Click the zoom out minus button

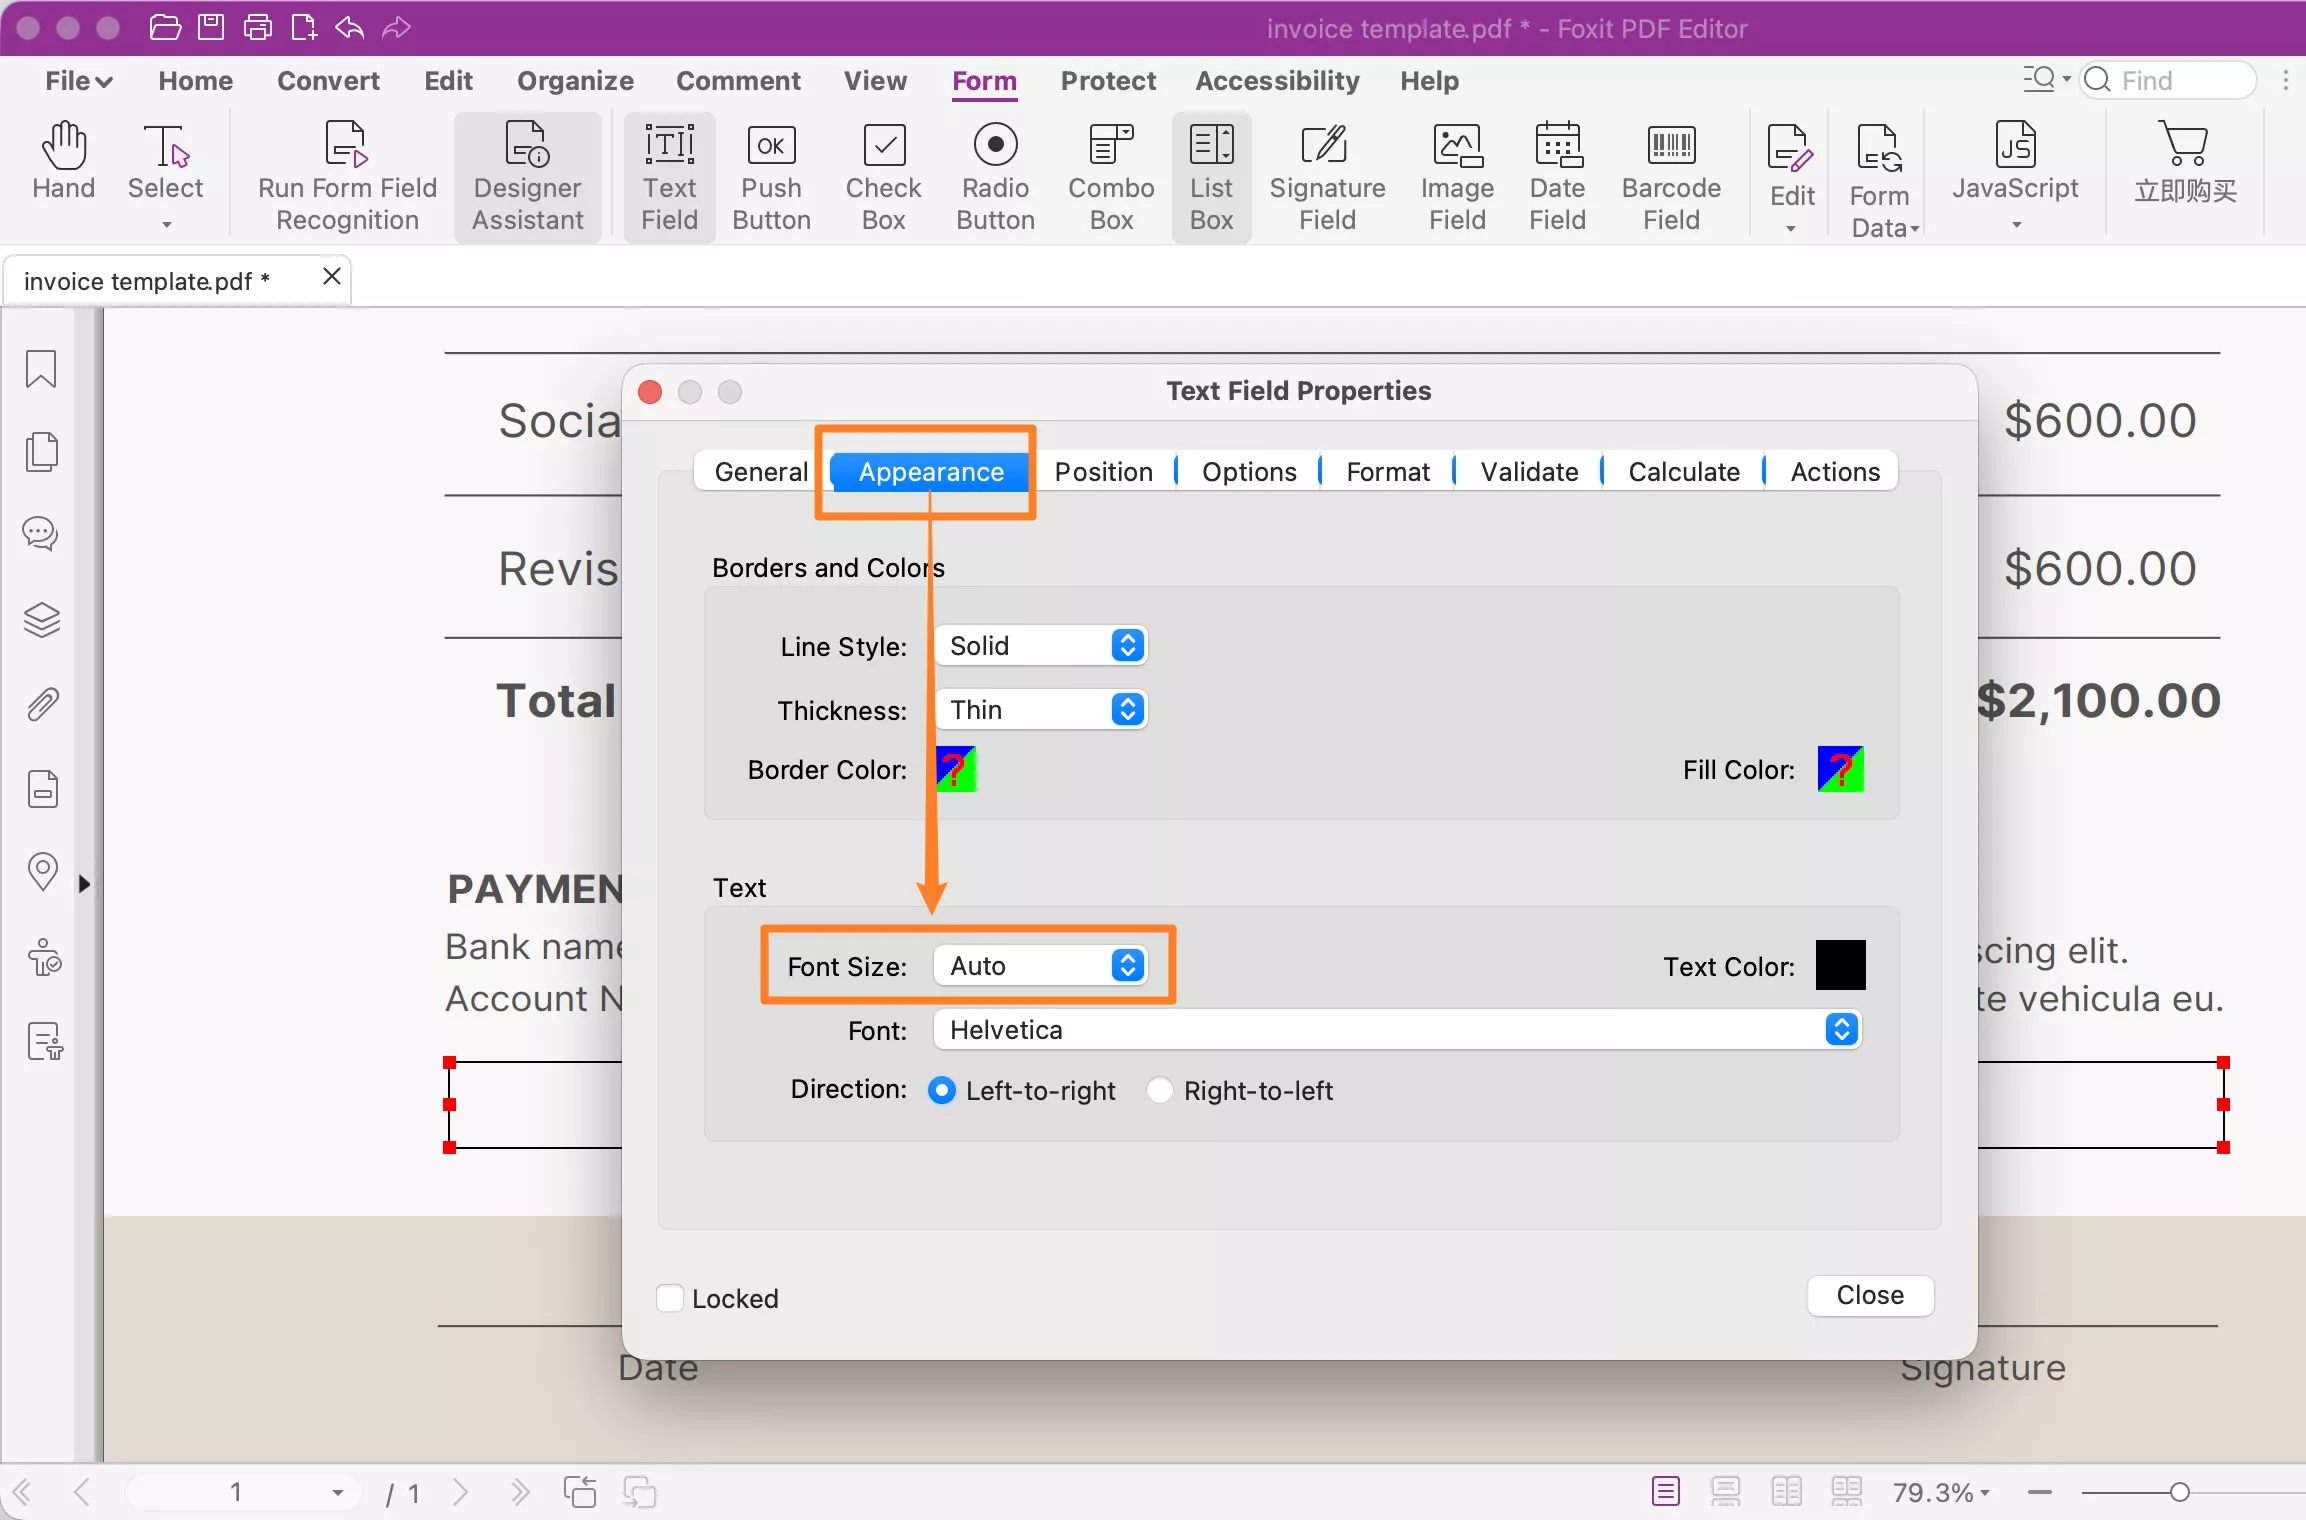tap(2040, 1493)
